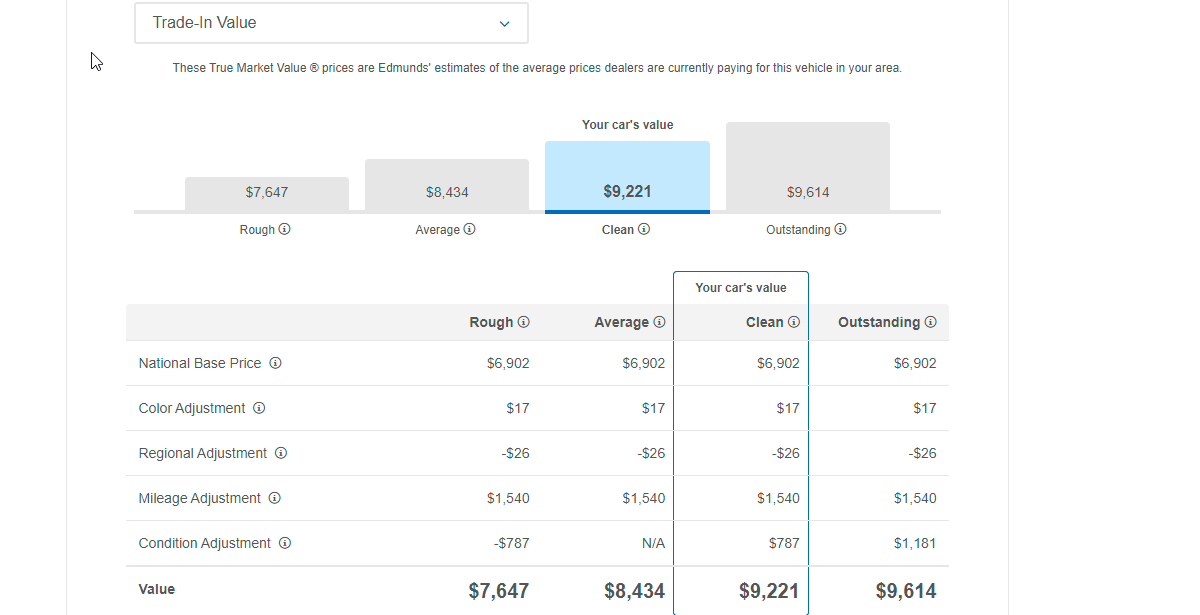Click the chevron arrow in Trade-In Value box
1200x615 pixels.
point(504,24)
